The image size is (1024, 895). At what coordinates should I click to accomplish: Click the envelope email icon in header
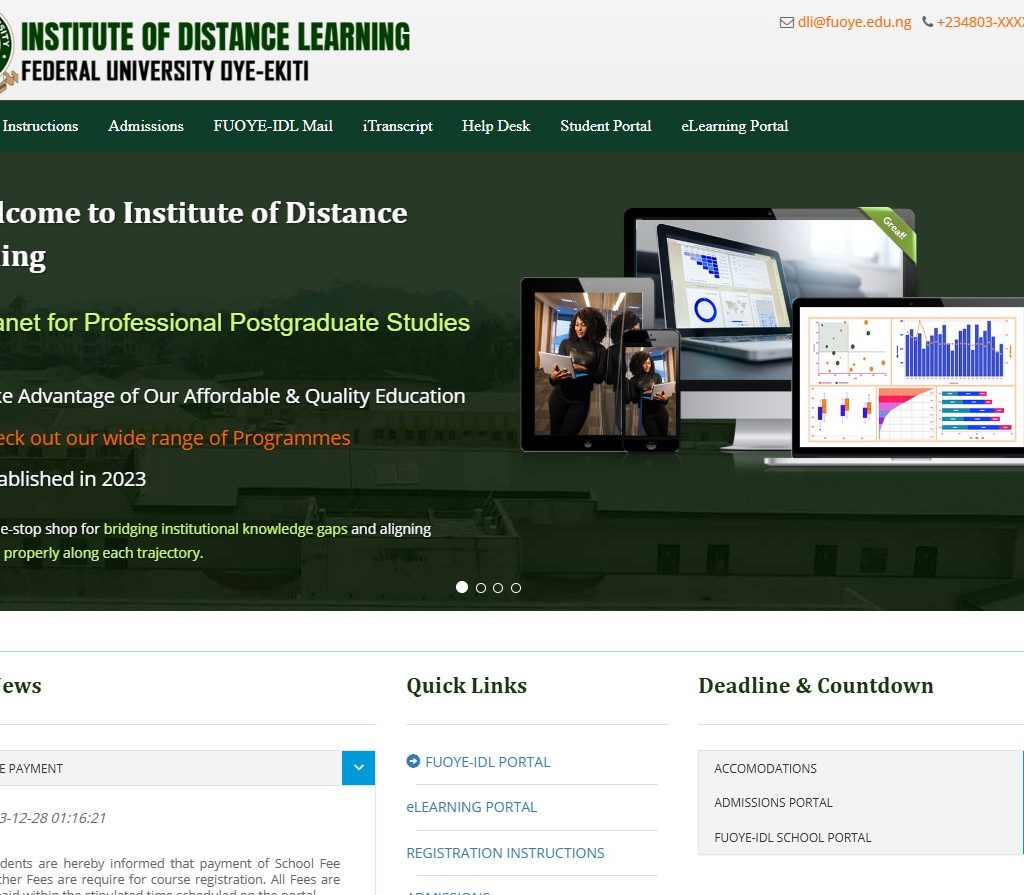786,22
